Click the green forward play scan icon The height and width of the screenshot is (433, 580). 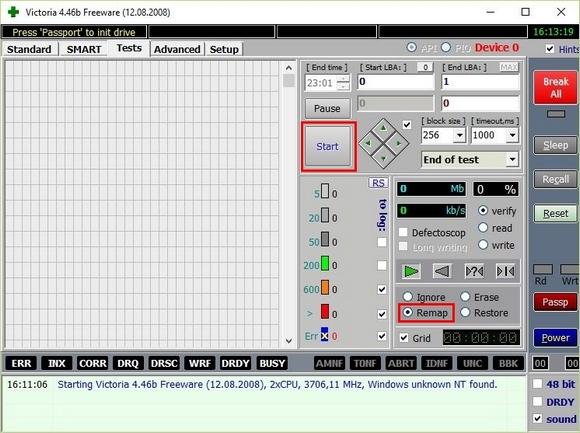tap(411, 271)
